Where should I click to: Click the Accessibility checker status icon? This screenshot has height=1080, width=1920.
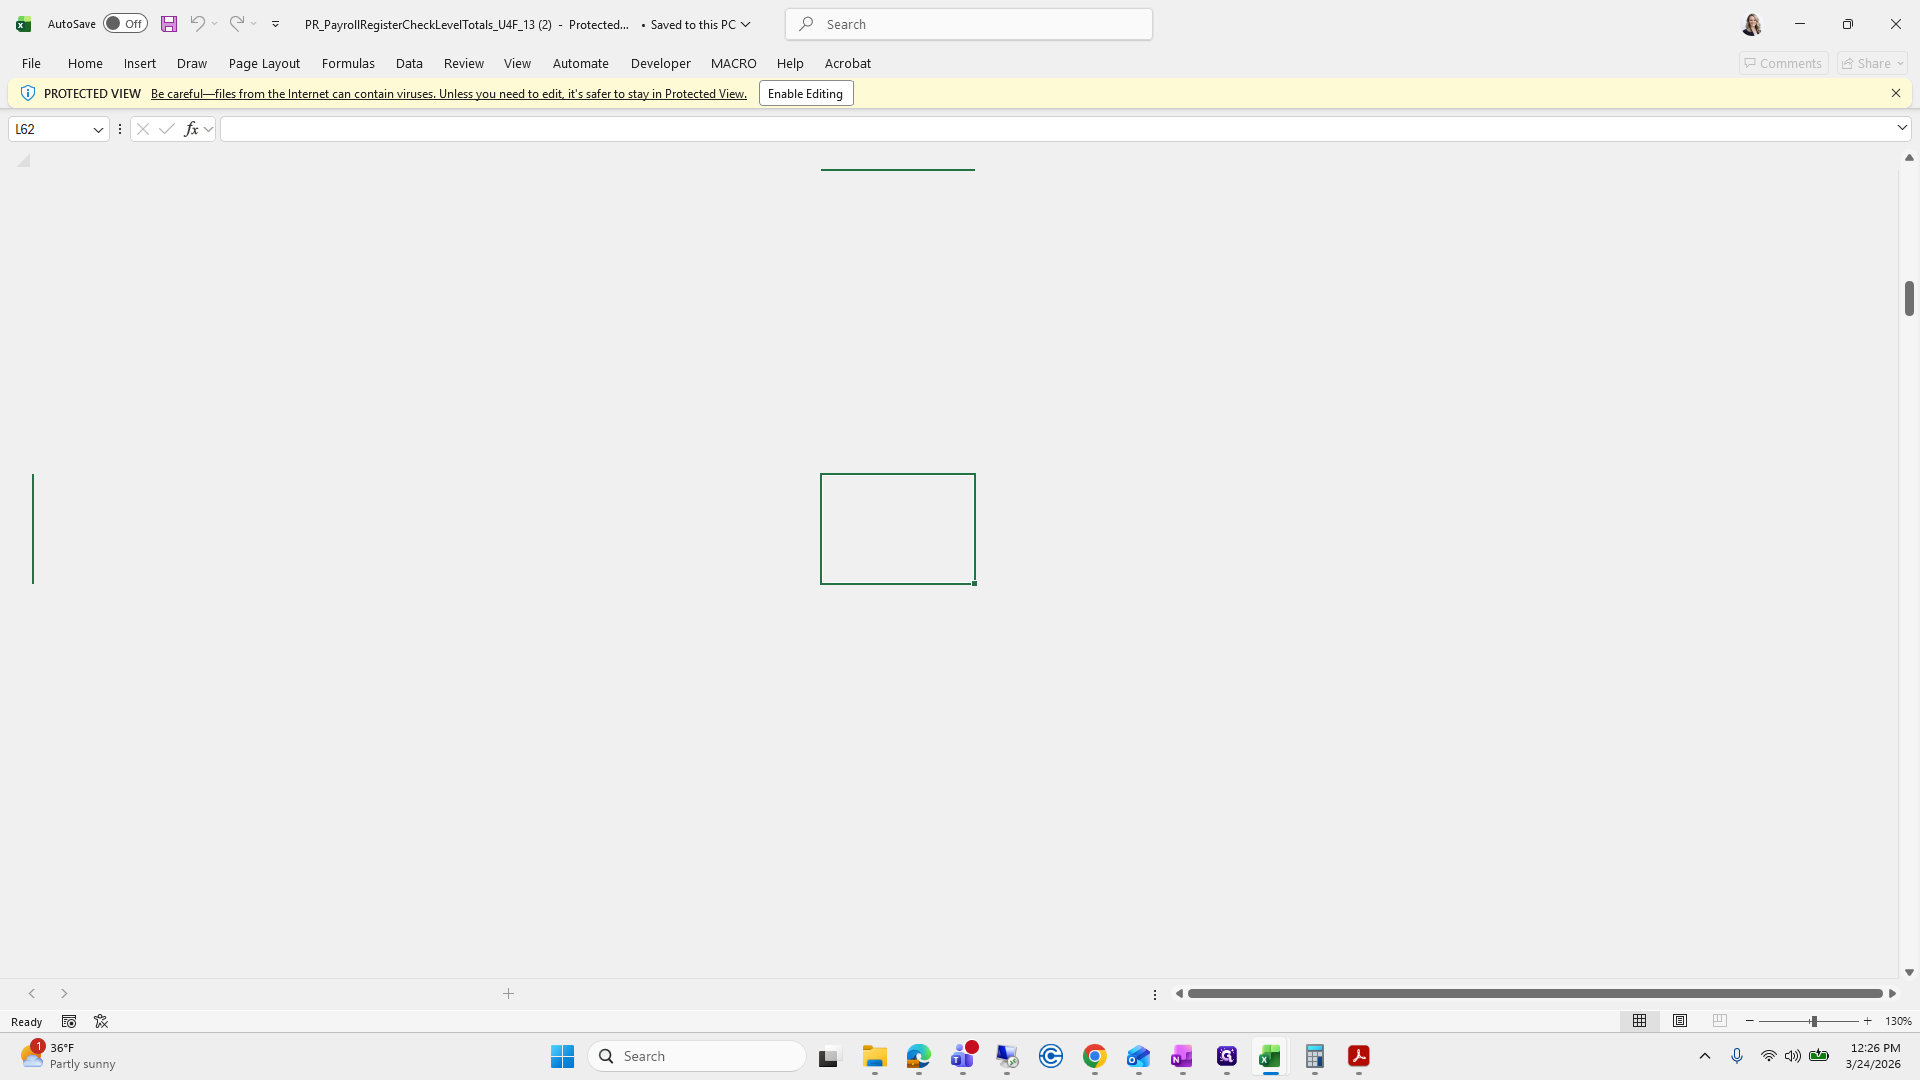click(x=101, y=1021)
